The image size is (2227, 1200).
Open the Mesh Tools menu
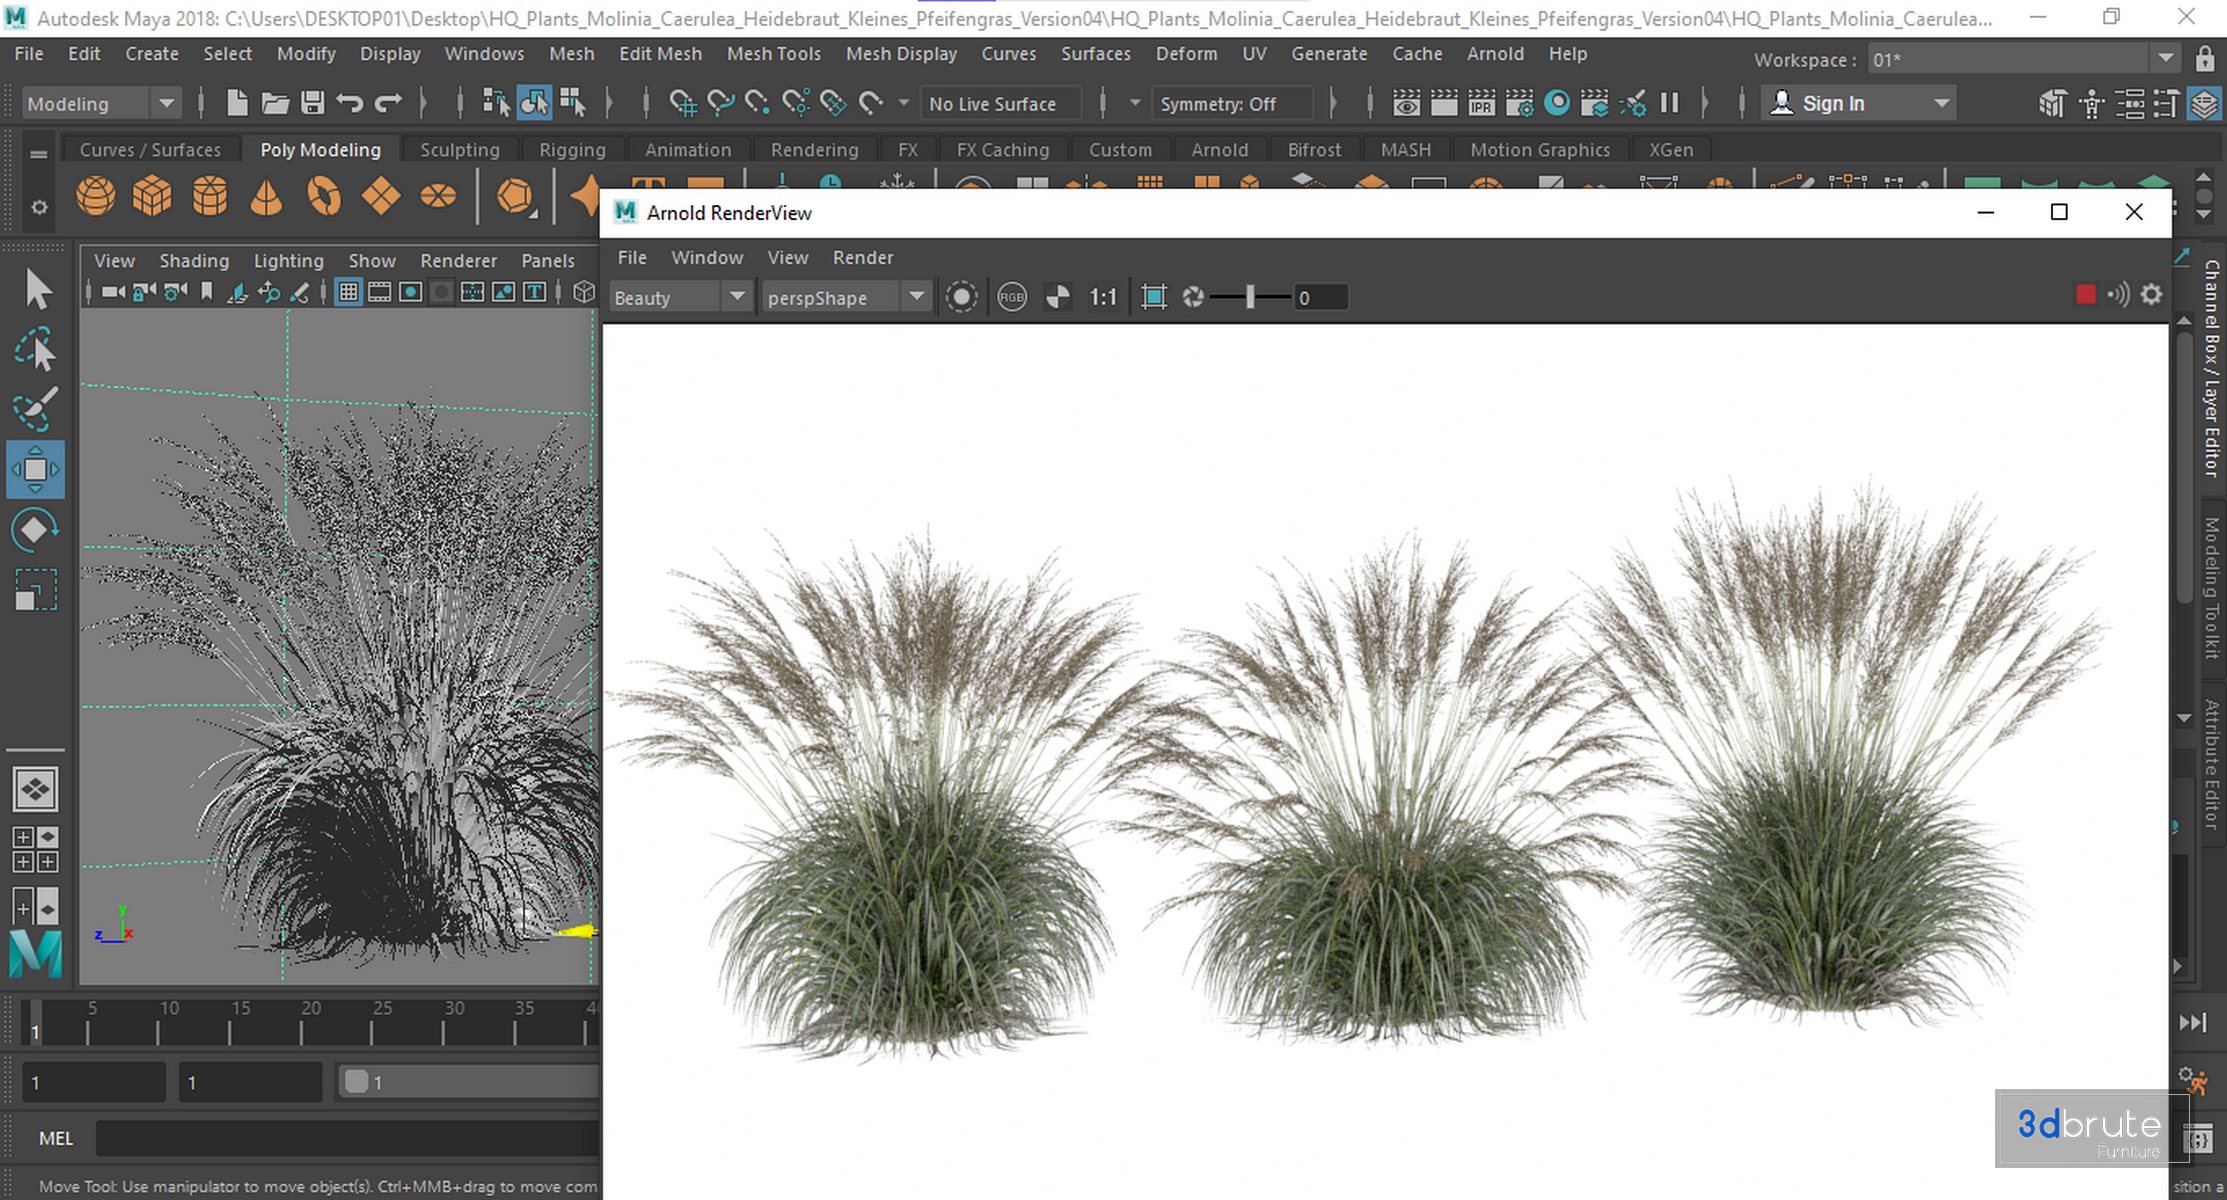coord(773,54)
